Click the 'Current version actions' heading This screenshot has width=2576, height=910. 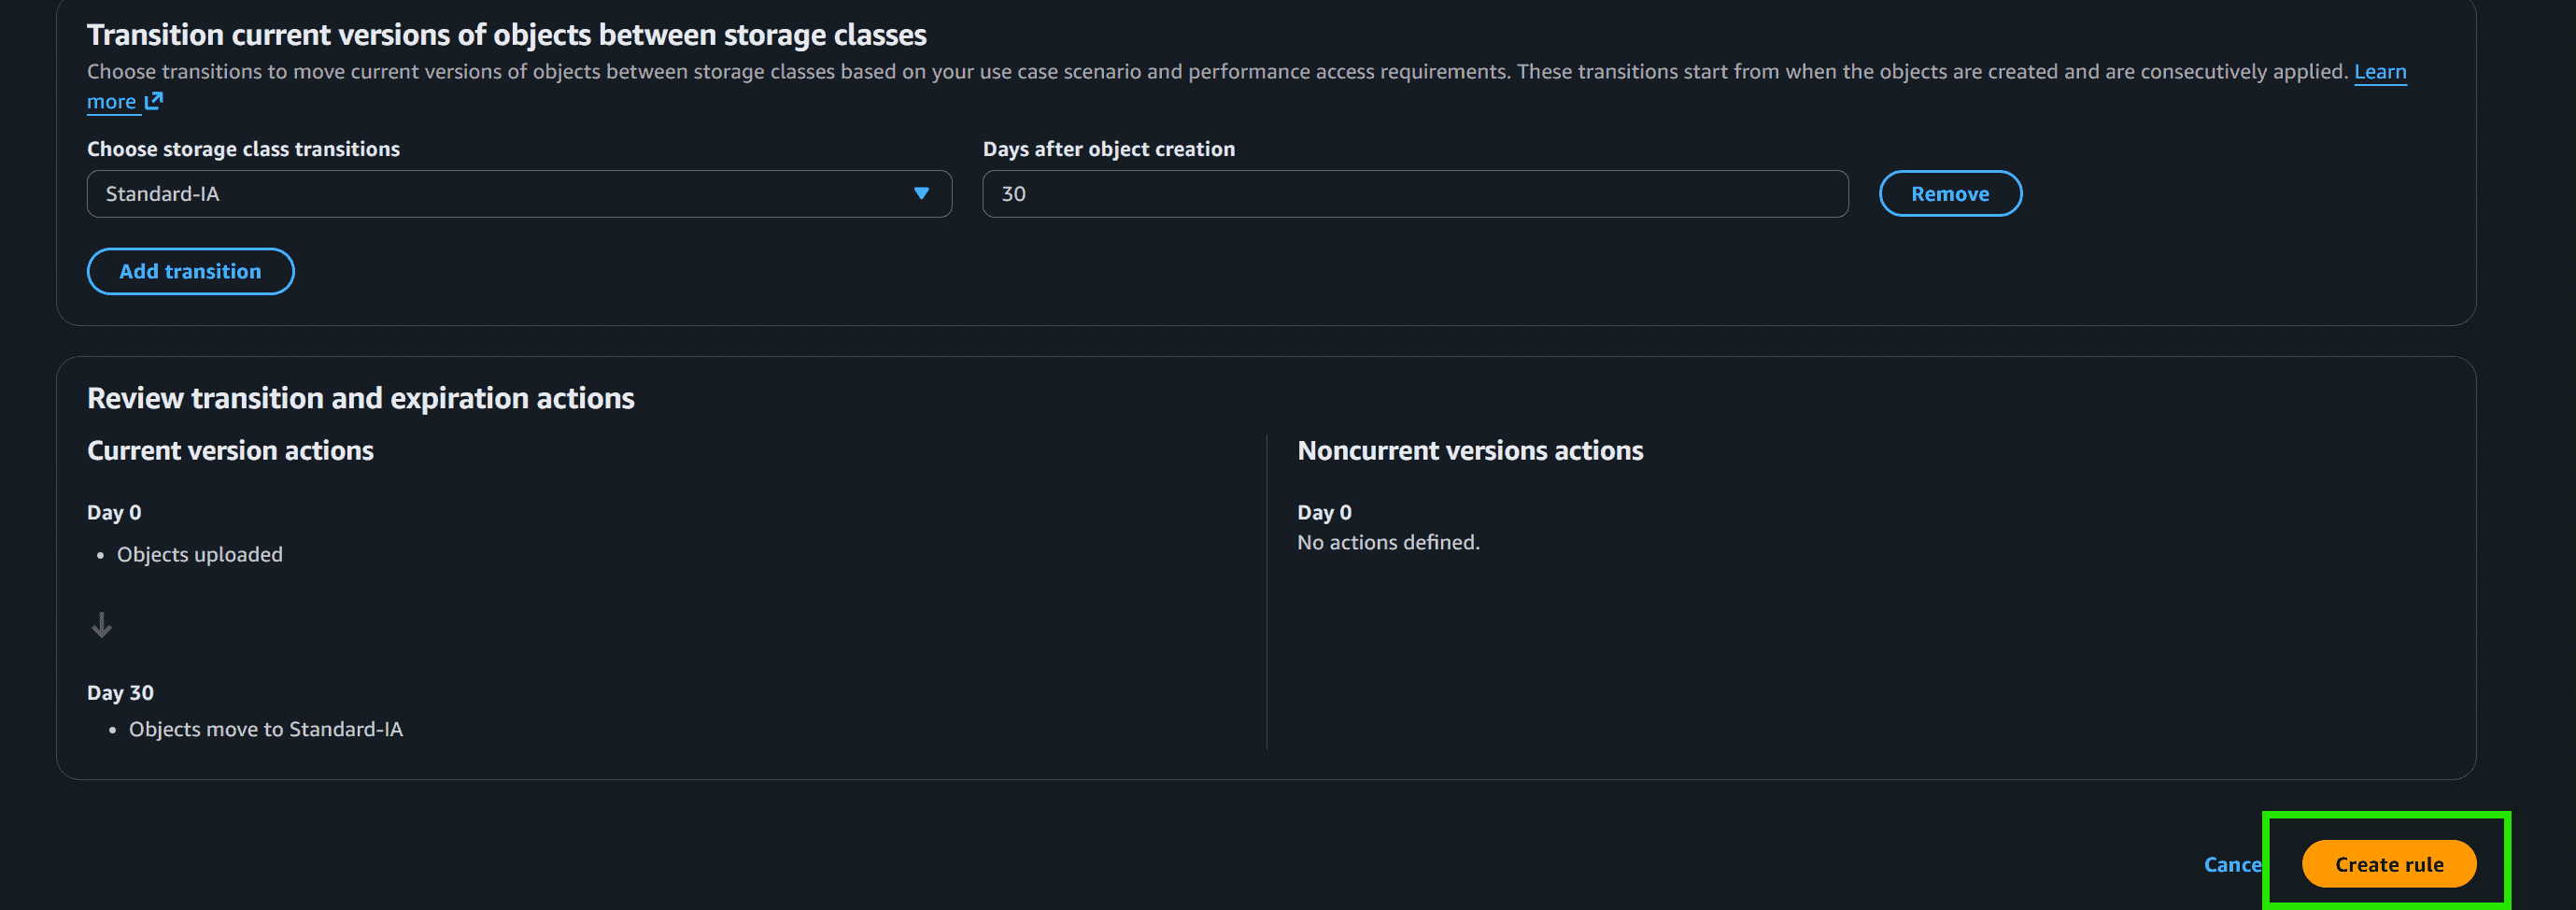tap(230, 451)
